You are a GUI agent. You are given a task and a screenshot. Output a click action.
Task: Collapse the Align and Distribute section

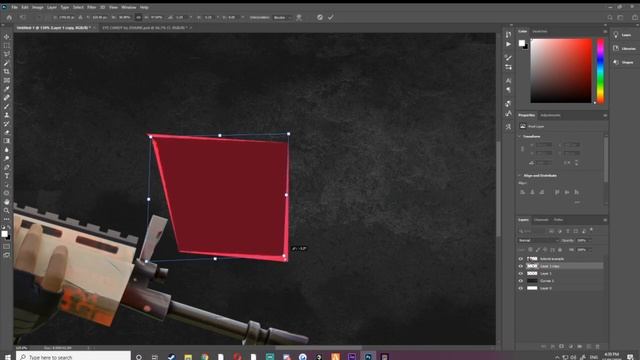520,176
